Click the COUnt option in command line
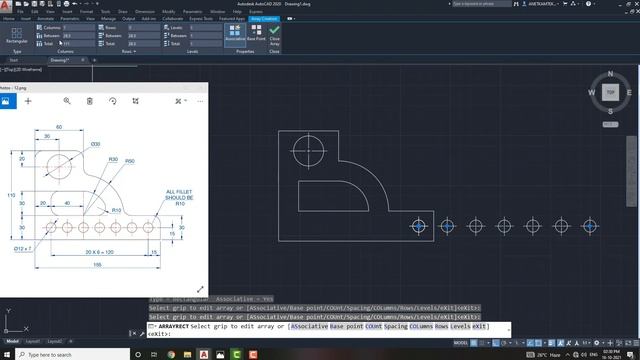 (373, 326)
